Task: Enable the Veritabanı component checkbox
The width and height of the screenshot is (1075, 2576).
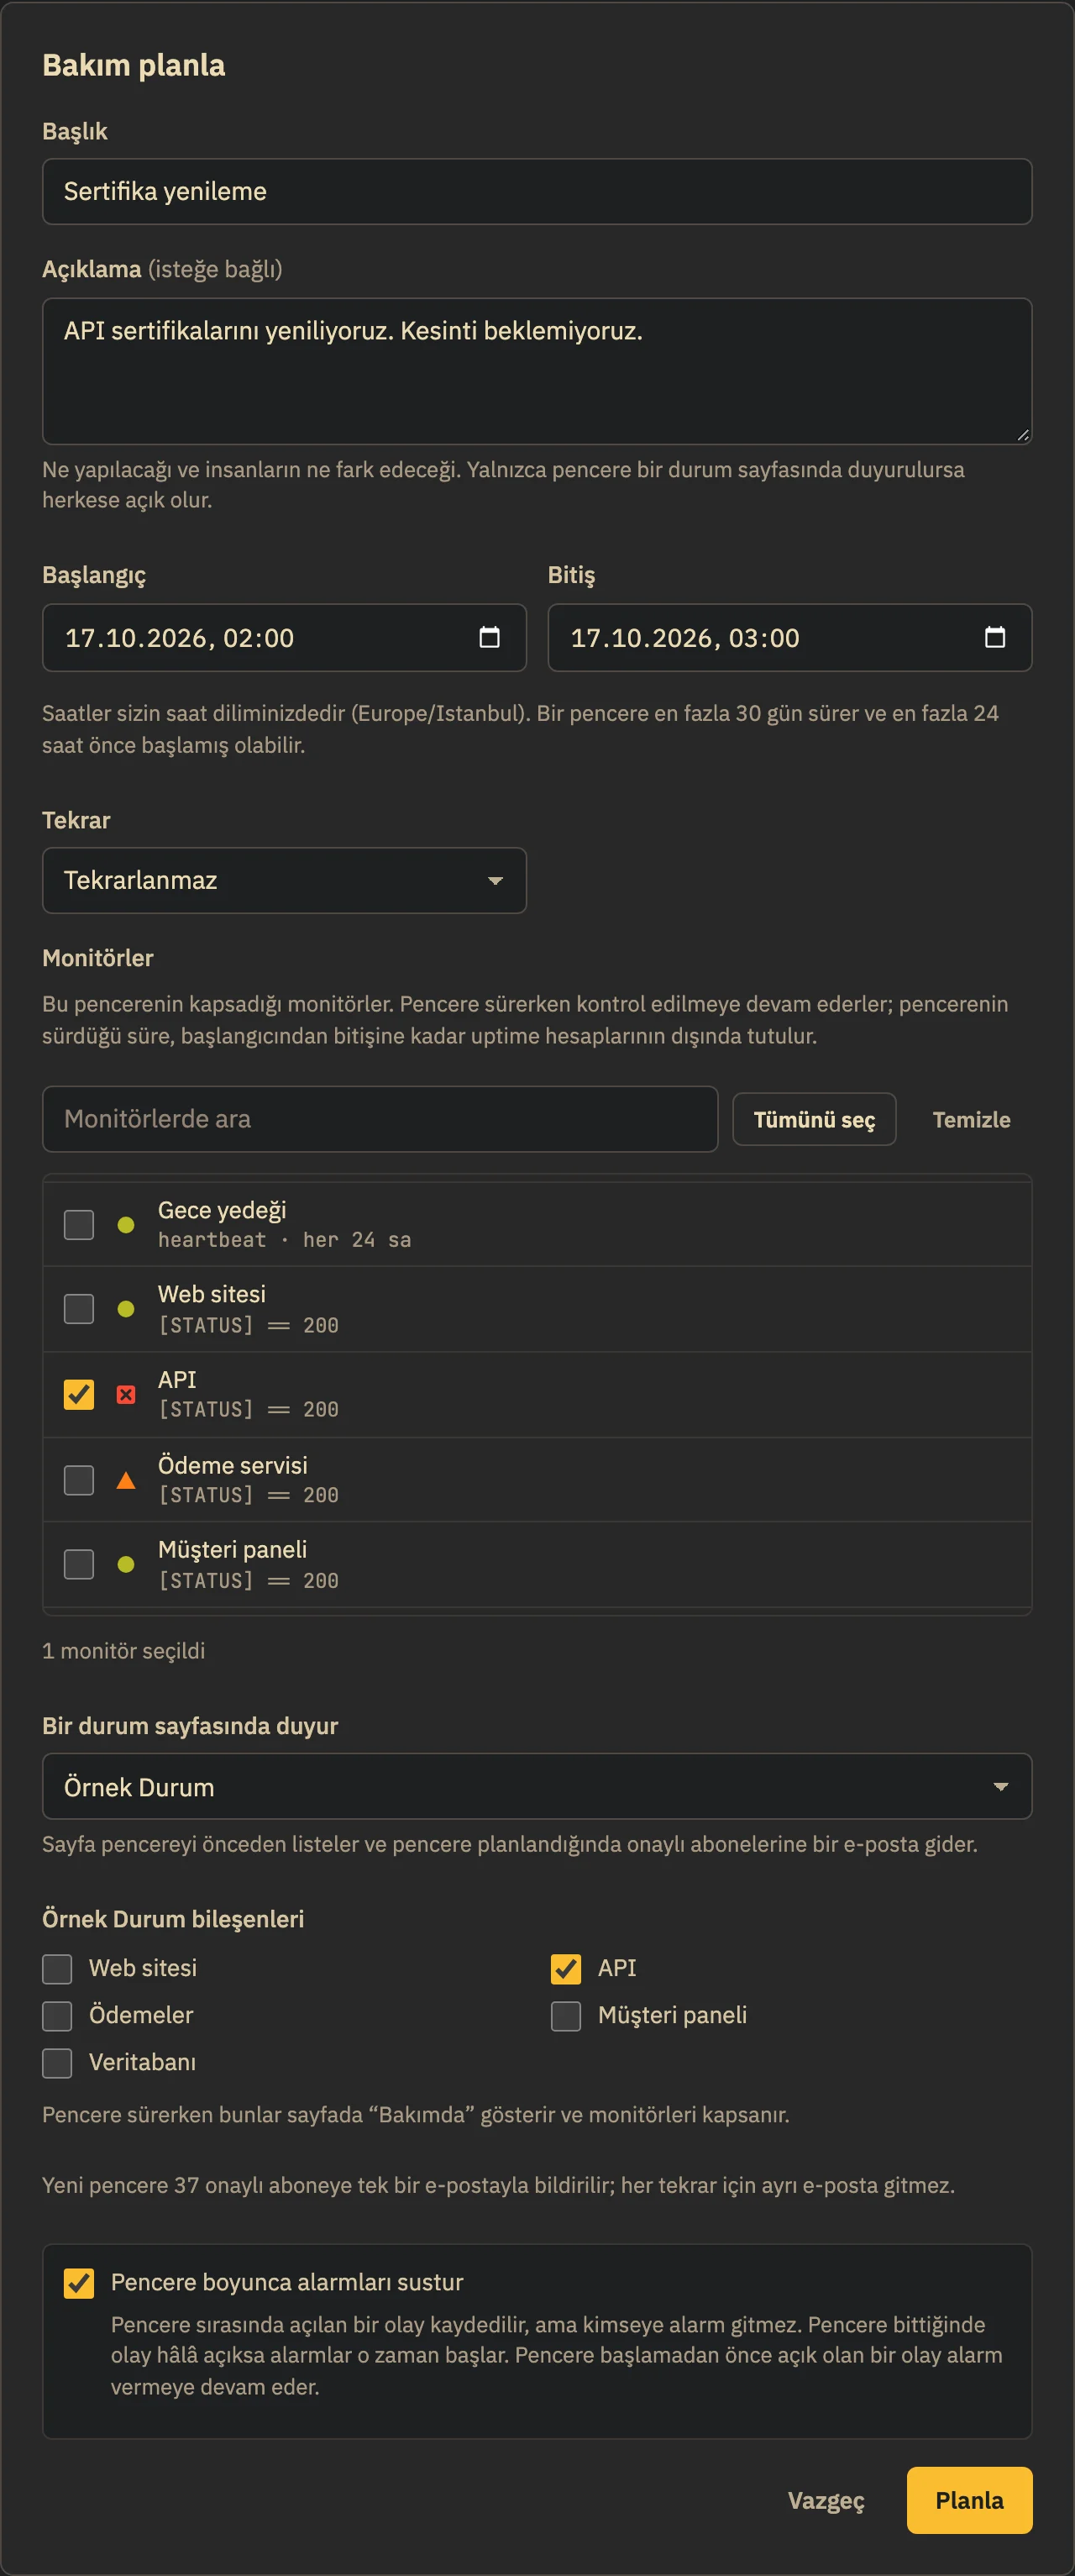Action: click(x=57, y=2062)
